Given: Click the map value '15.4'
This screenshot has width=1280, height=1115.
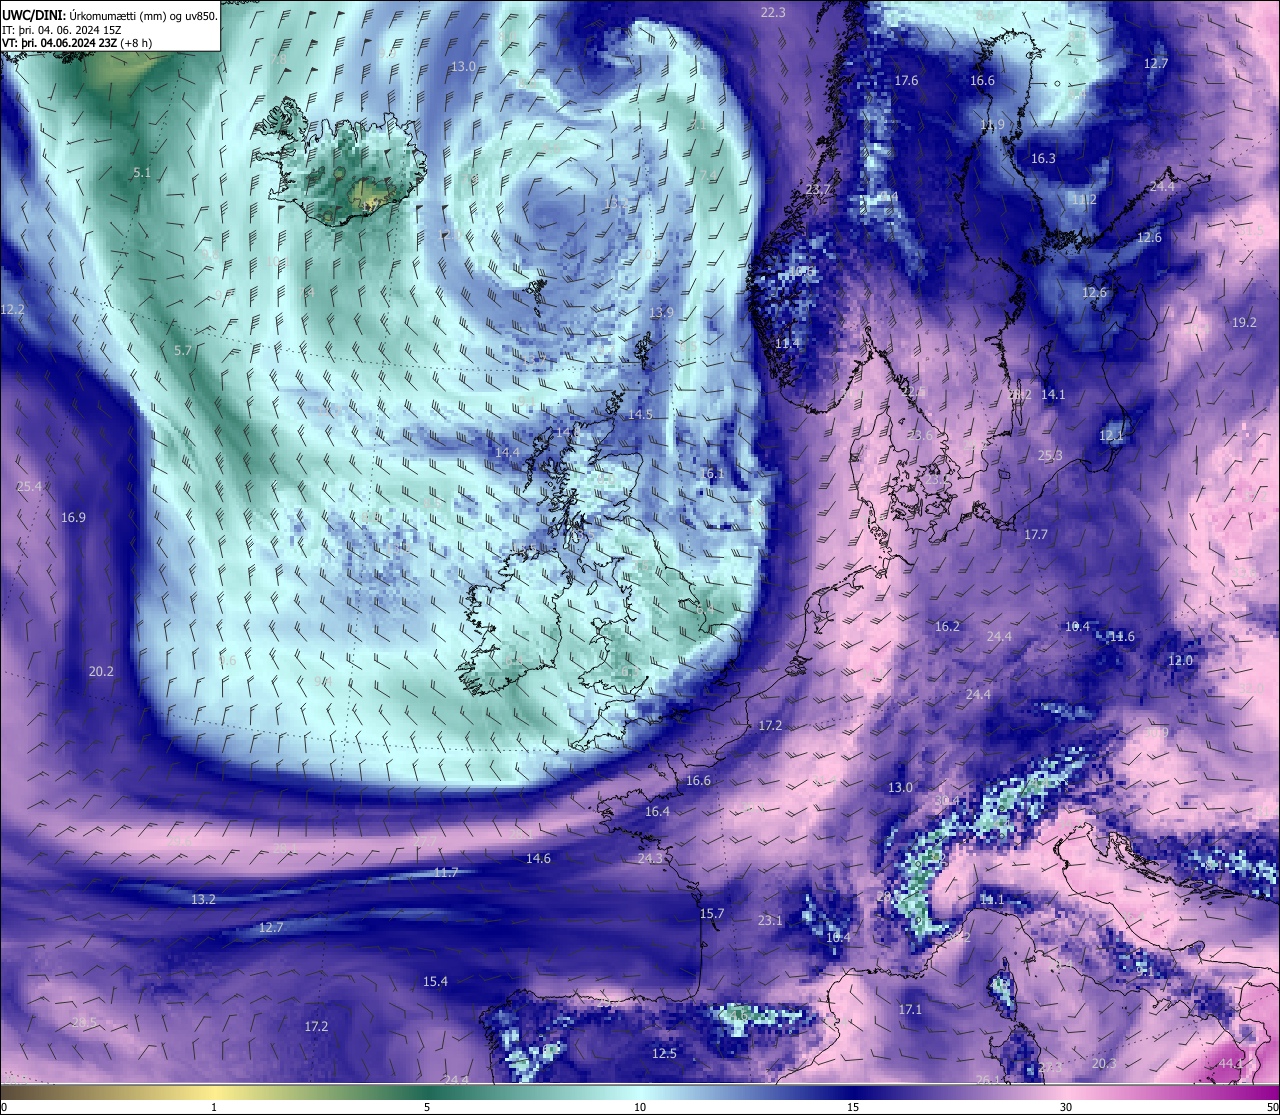Looking at the screenshot, I should 435,981.
